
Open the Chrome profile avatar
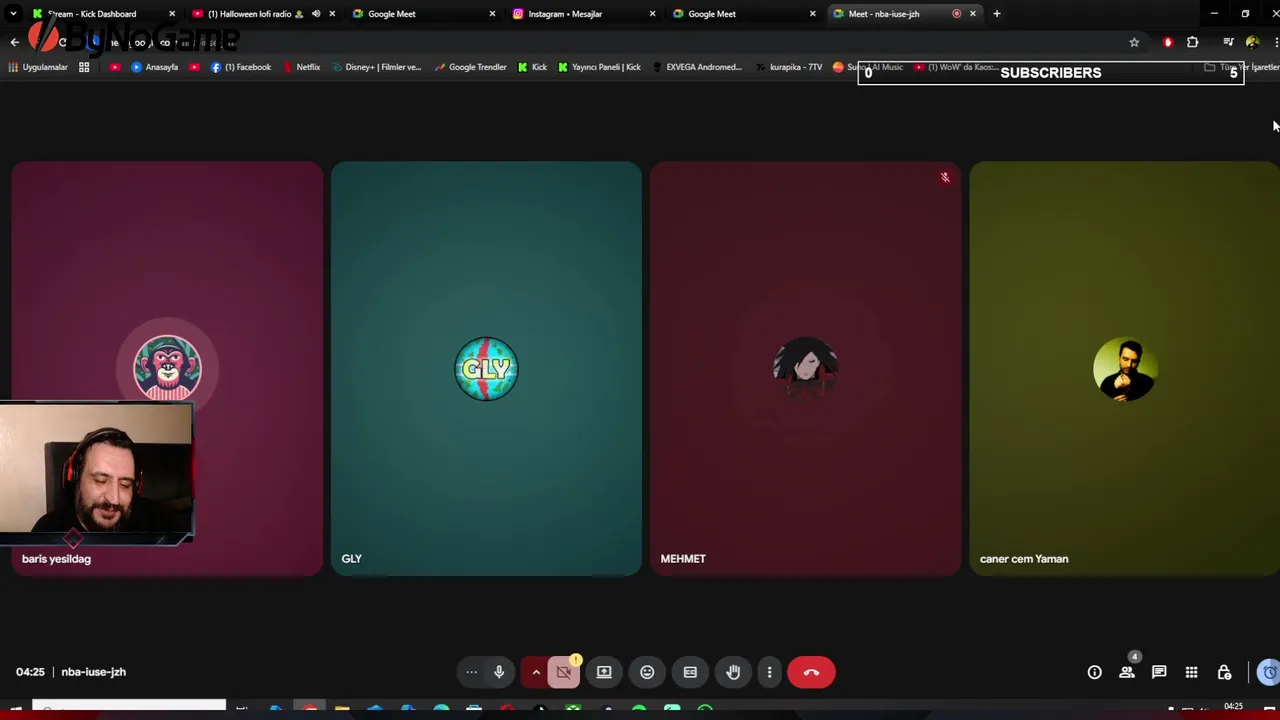click(1252, 42)
